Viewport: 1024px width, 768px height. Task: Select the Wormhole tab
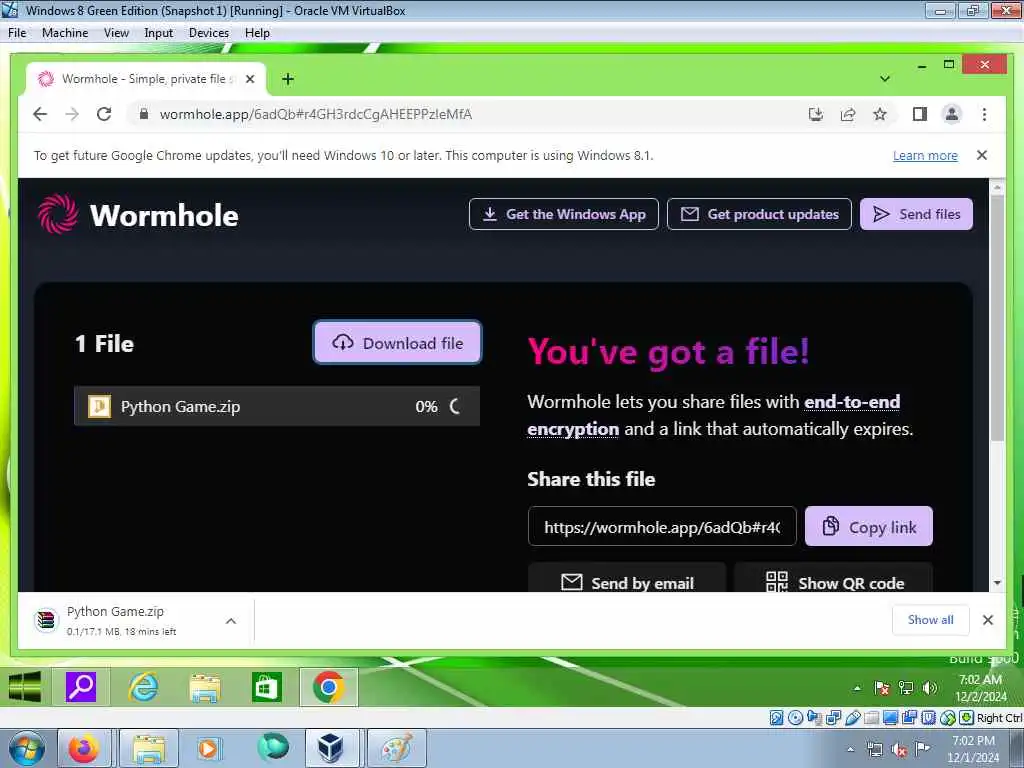(146, 79)
